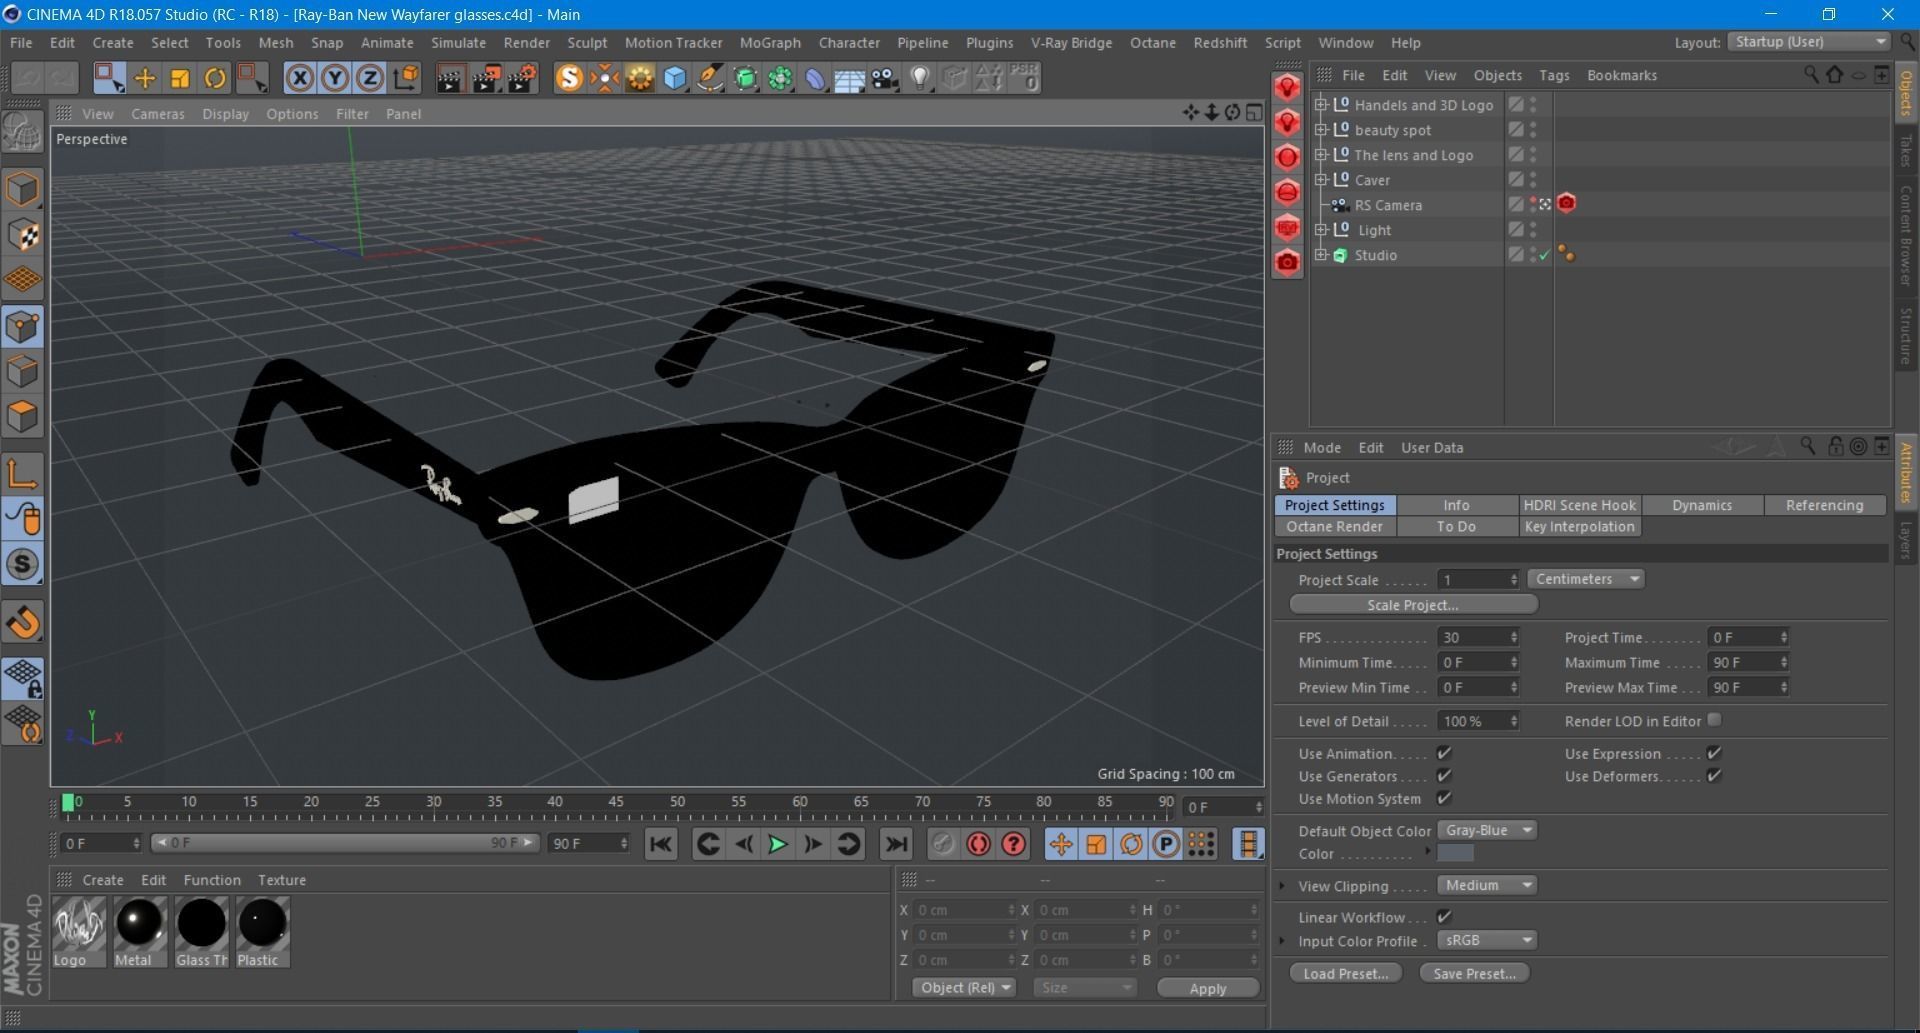Select the Move tool in top toolbar
The image size is (1920, 1033).
(144, 78)
